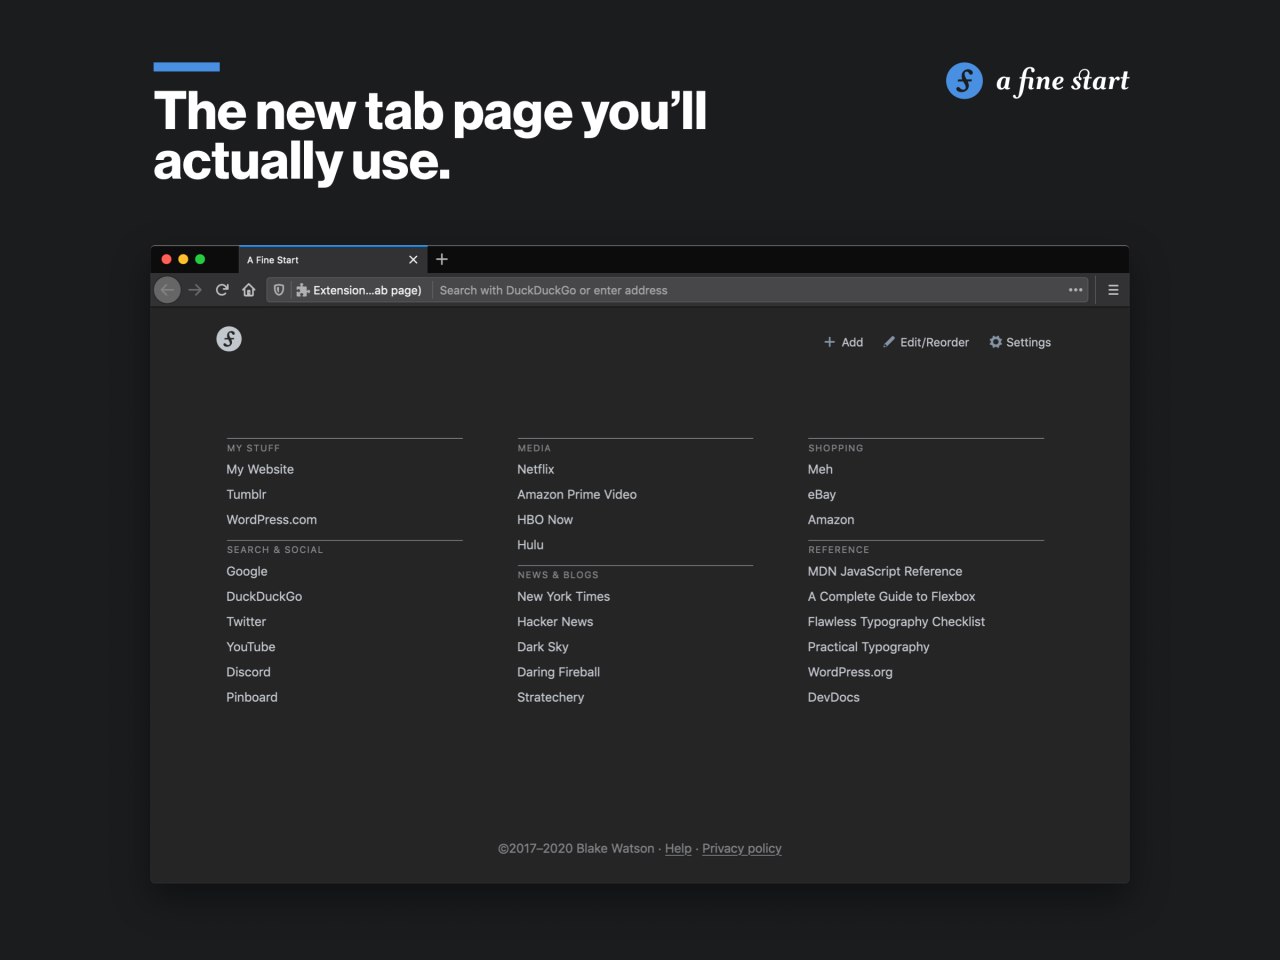Click the Privacy policy footer link
This screenshot has height=960, width=1280.
[x=742, y=848]
